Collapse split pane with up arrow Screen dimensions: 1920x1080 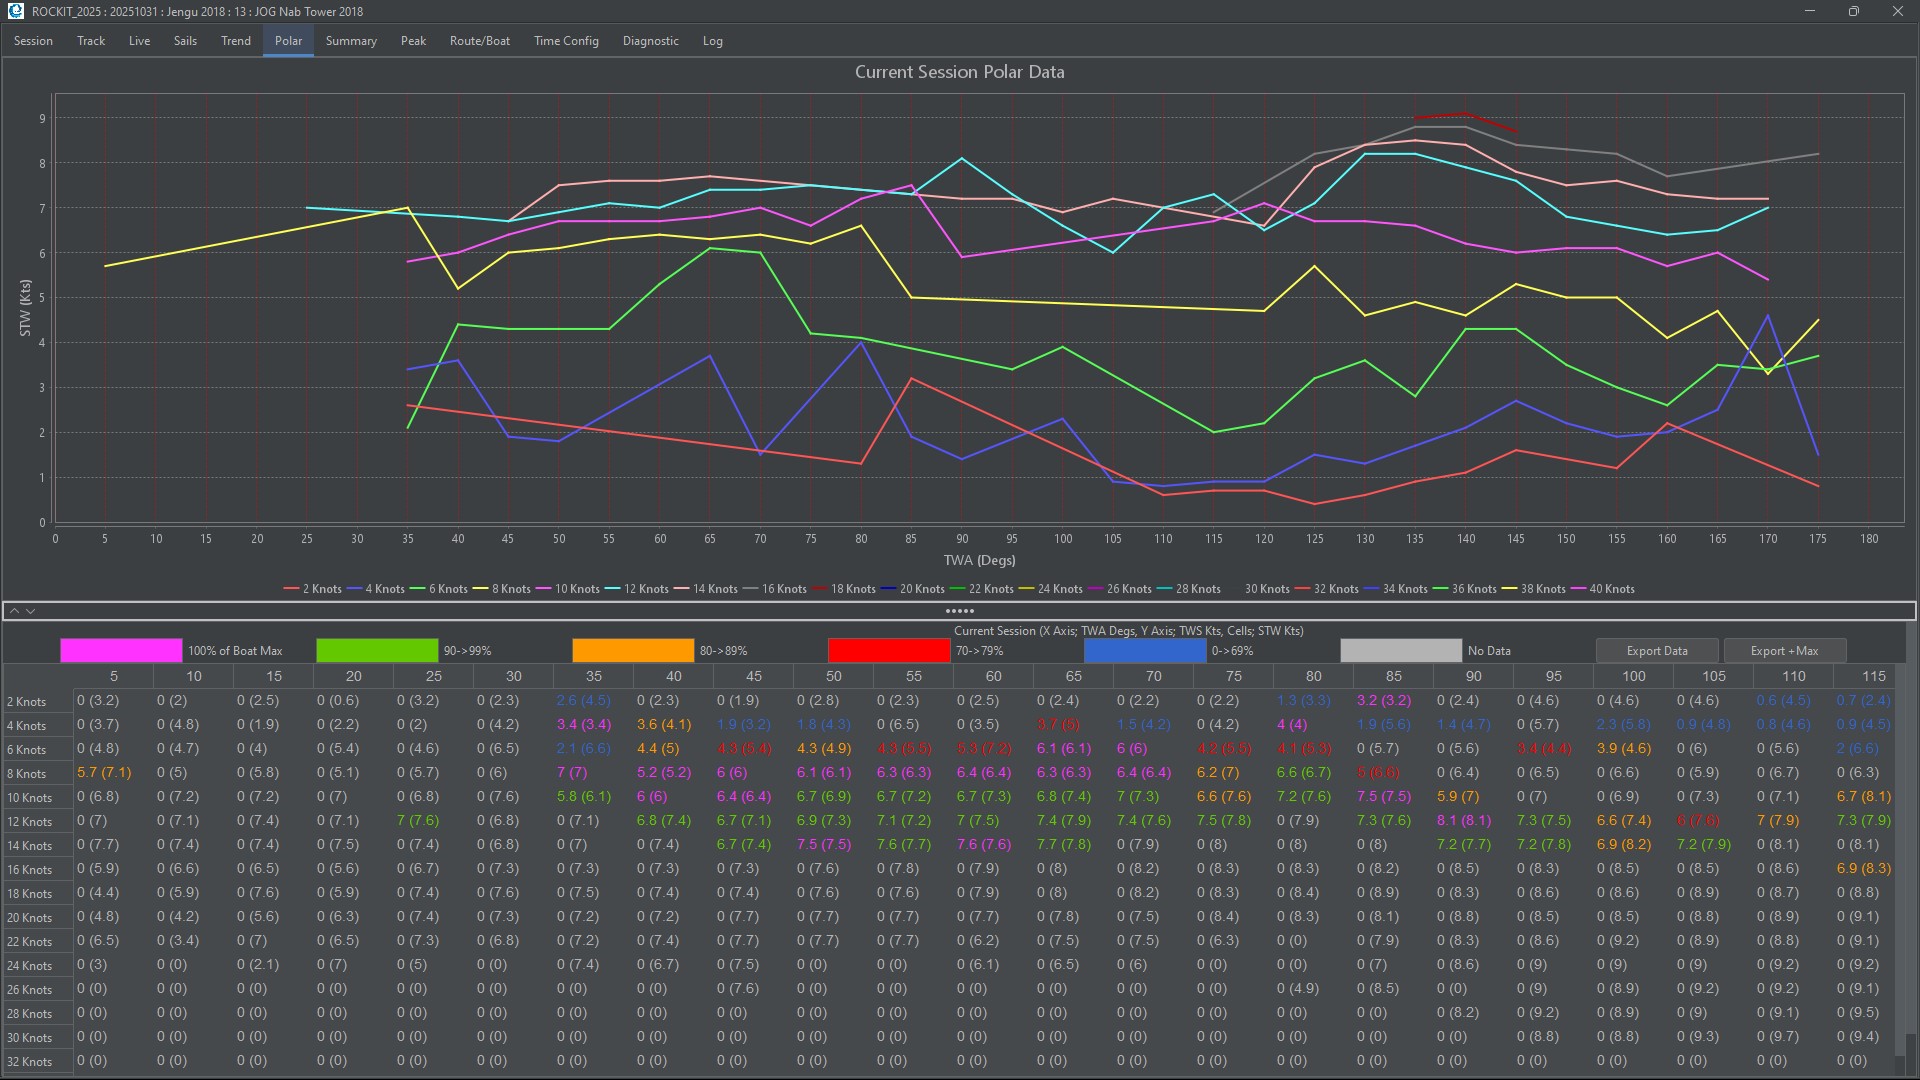[14, 611]
